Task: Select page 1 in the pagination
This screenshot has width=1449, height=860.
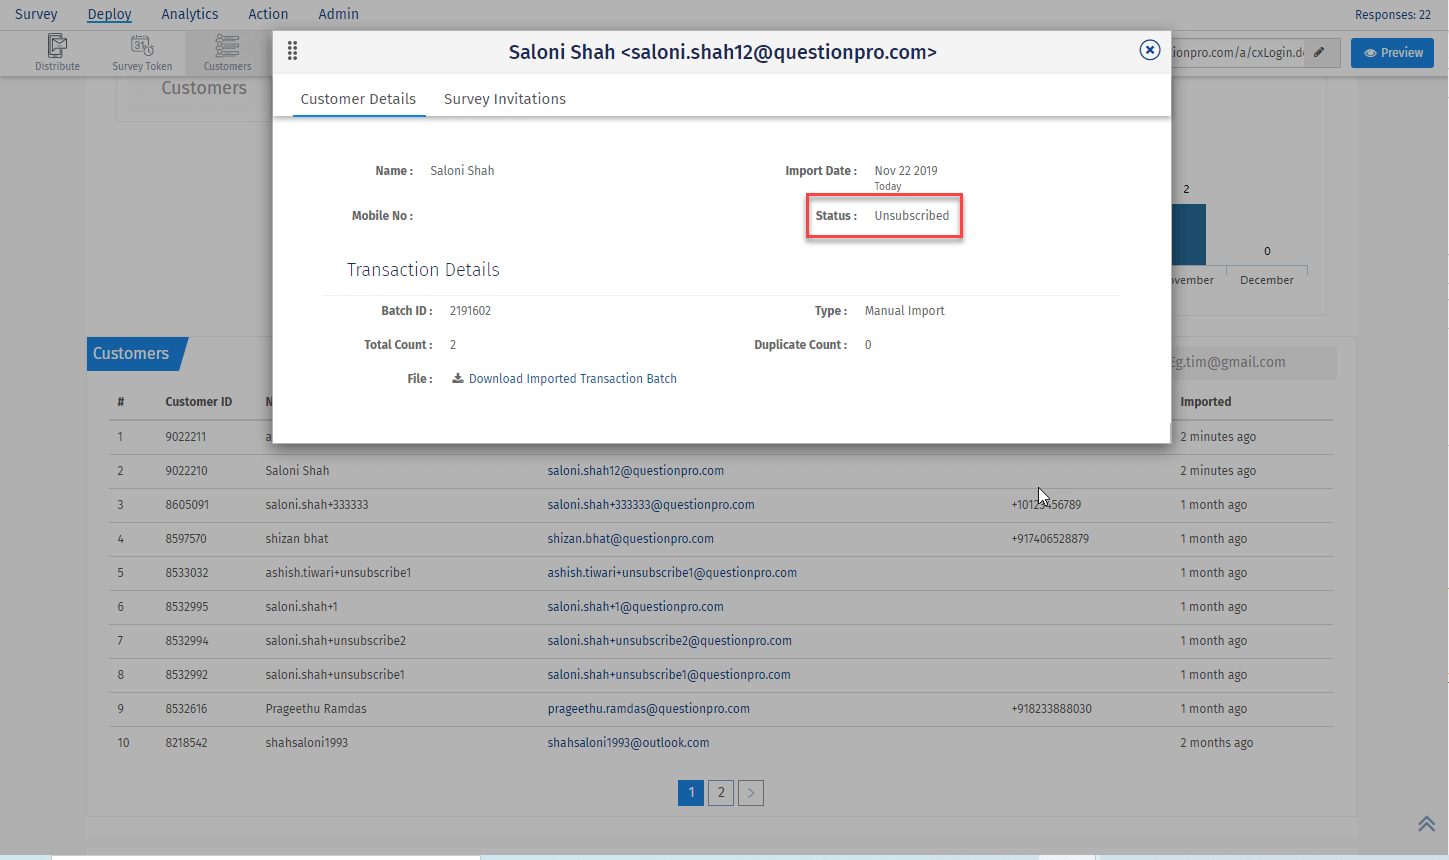Action: 691,793
